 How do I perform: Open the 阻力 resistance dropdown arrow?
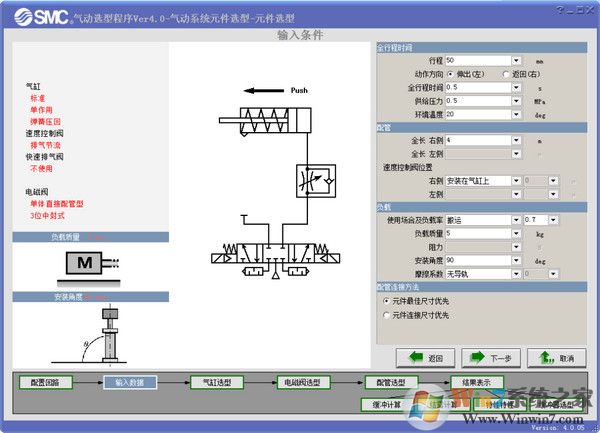tap(516, 247)
